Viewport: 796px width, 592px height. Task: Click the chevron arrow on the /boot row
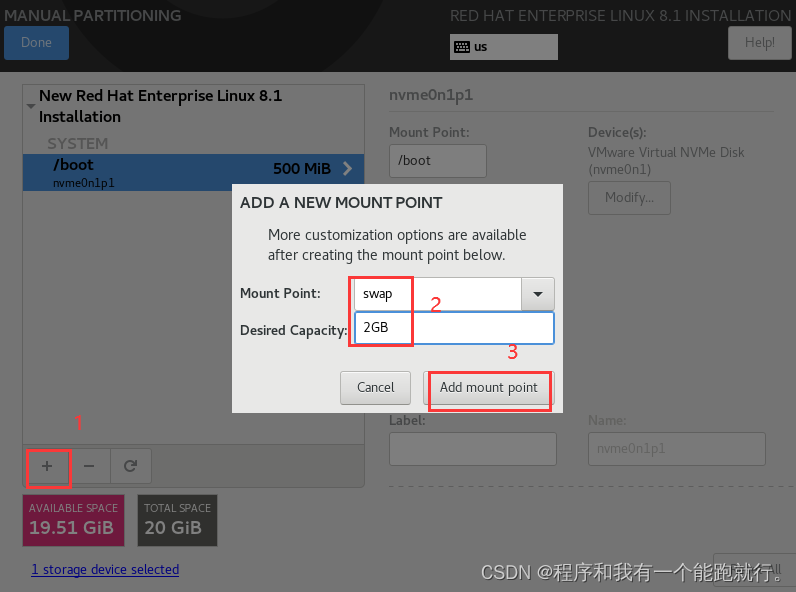pyautogui.click(x=348, y=169)
